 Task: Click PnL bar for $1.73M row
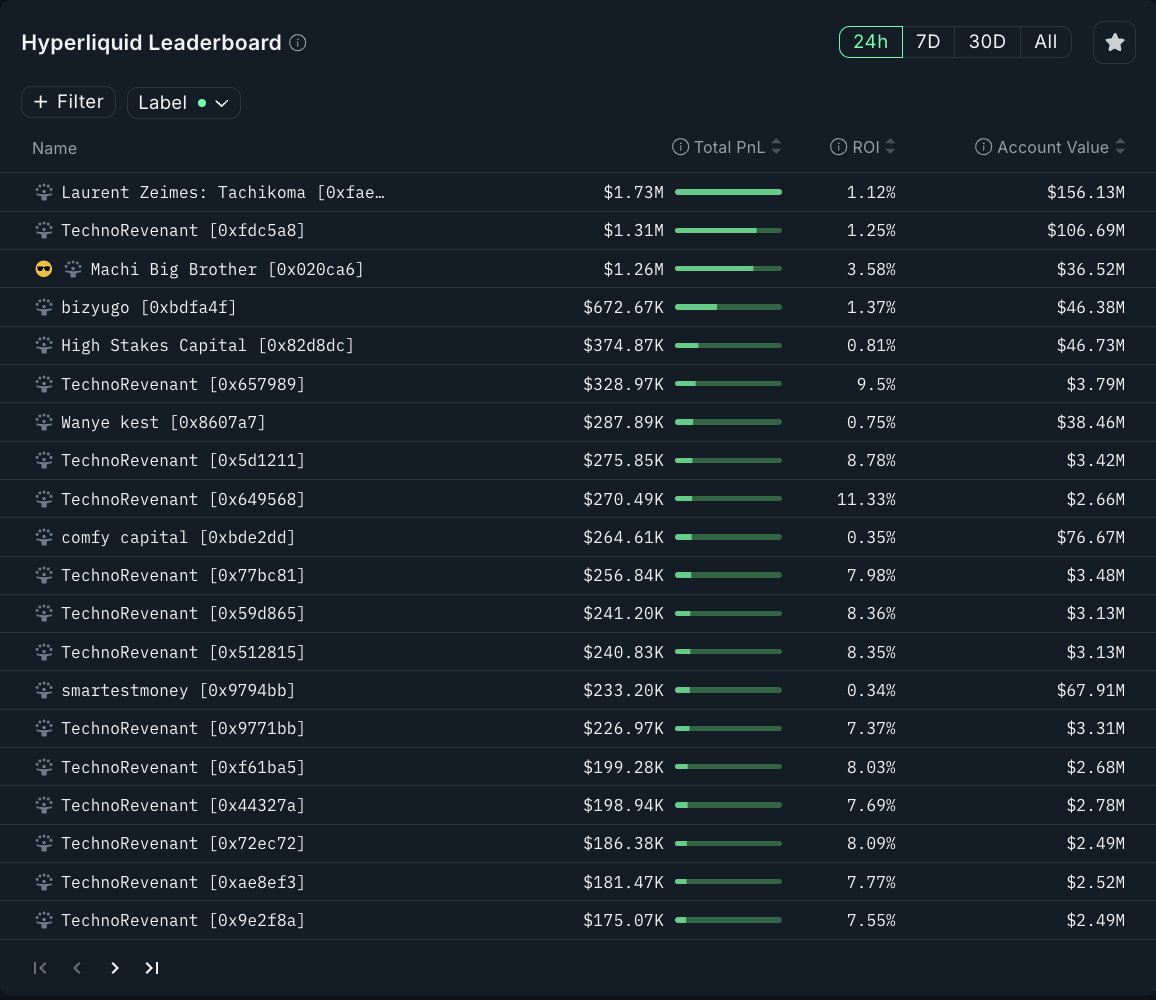tap(728, 192)
